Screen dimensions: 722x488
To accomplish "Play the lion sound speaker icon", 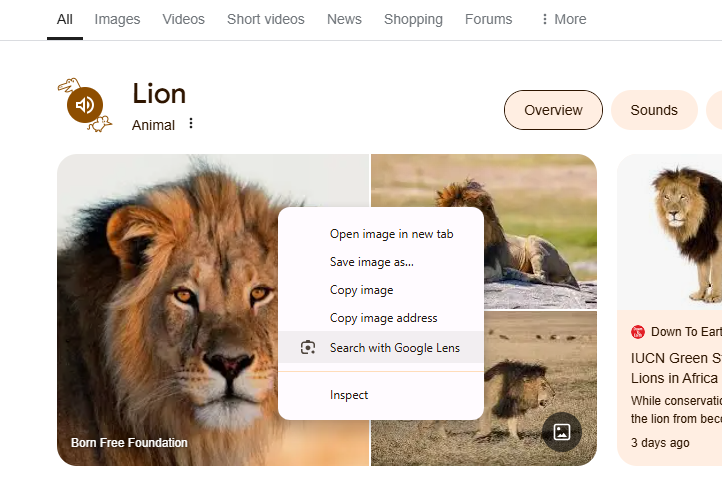I will [85, 105].
